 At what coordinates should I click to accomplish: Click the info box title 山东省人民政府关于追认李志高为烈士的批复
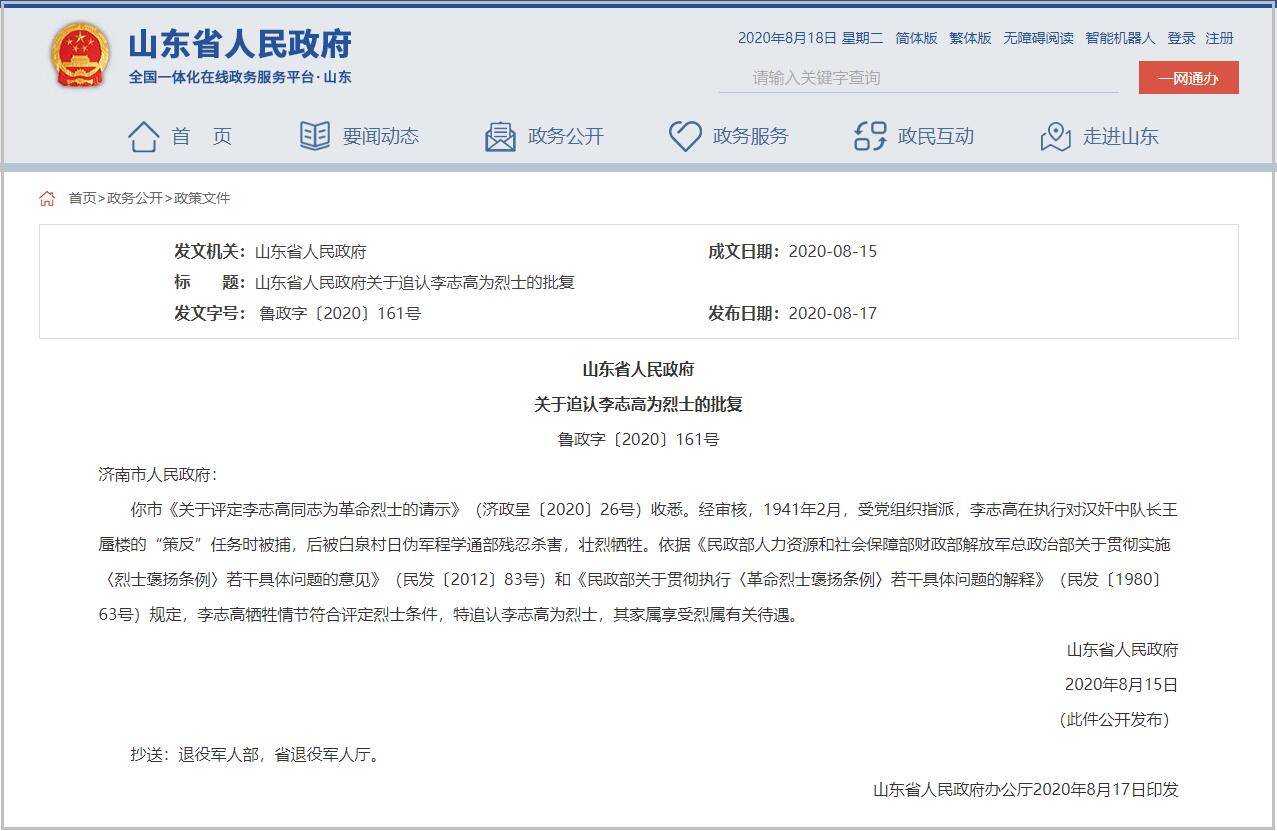(x=415, y=282)
